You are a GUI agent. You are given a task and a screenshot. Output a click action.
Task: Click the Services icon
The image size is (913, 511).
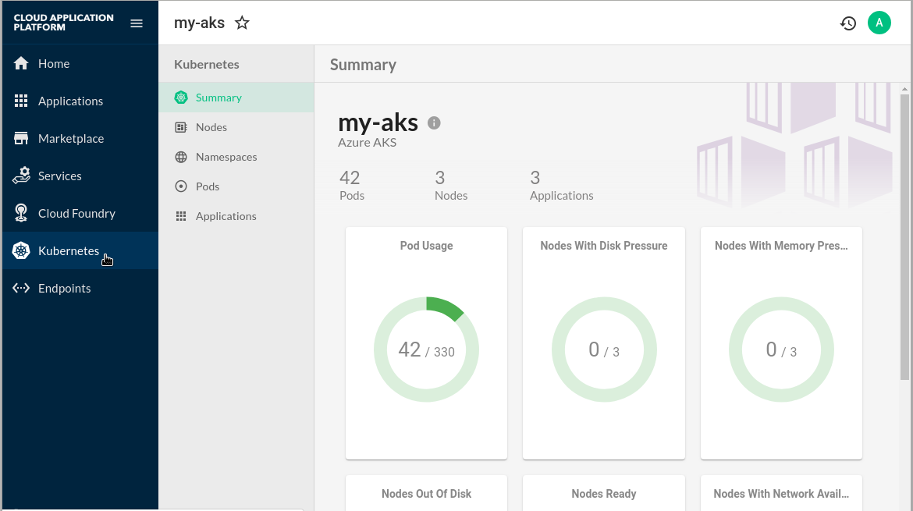(21, 176)
